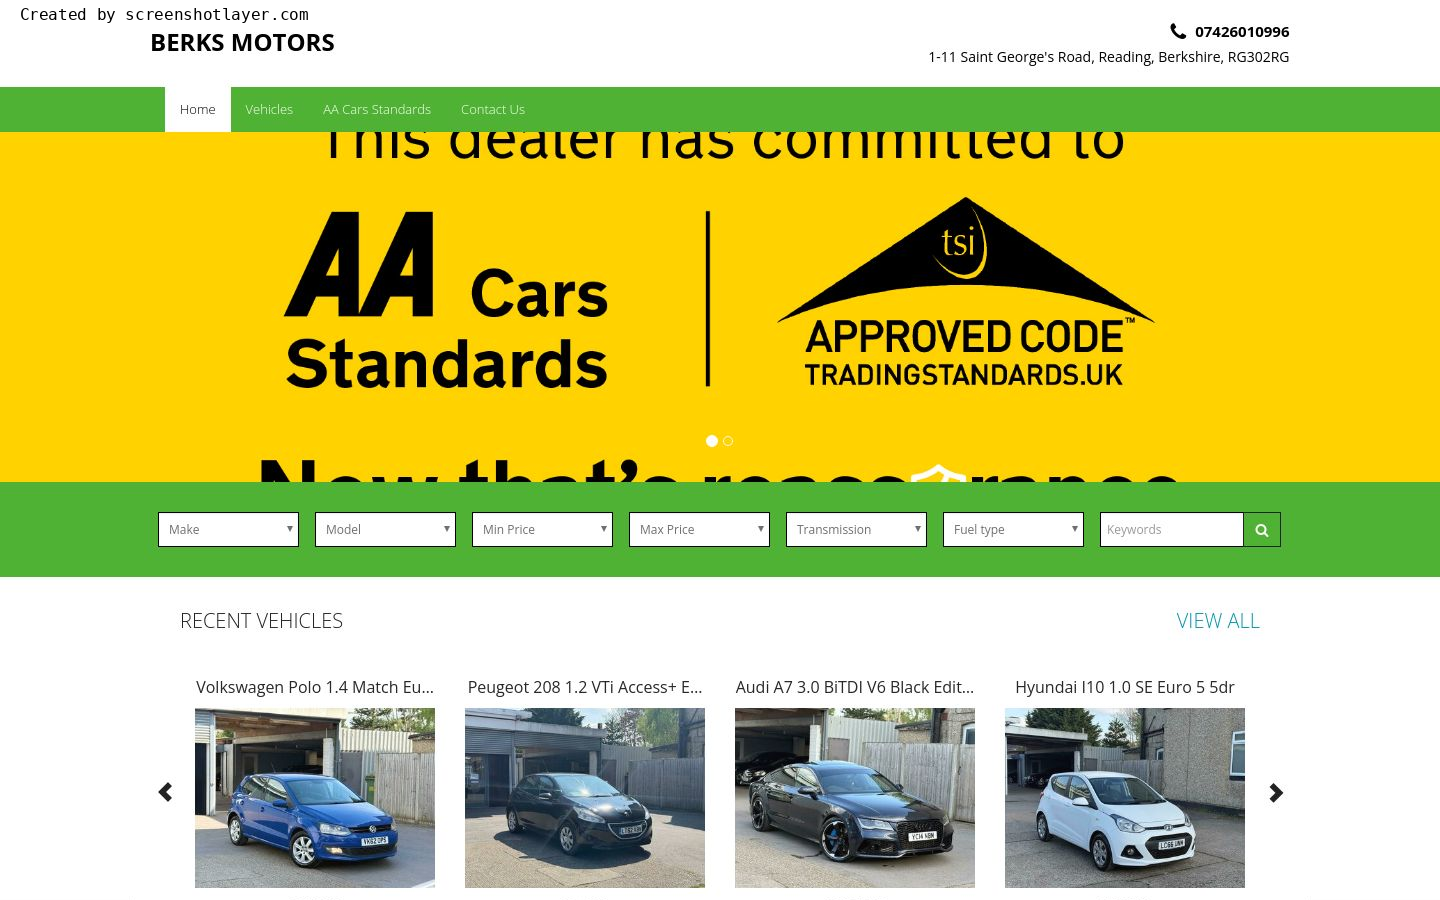Expand the Min Price dropdown

(x=542, y=530)
